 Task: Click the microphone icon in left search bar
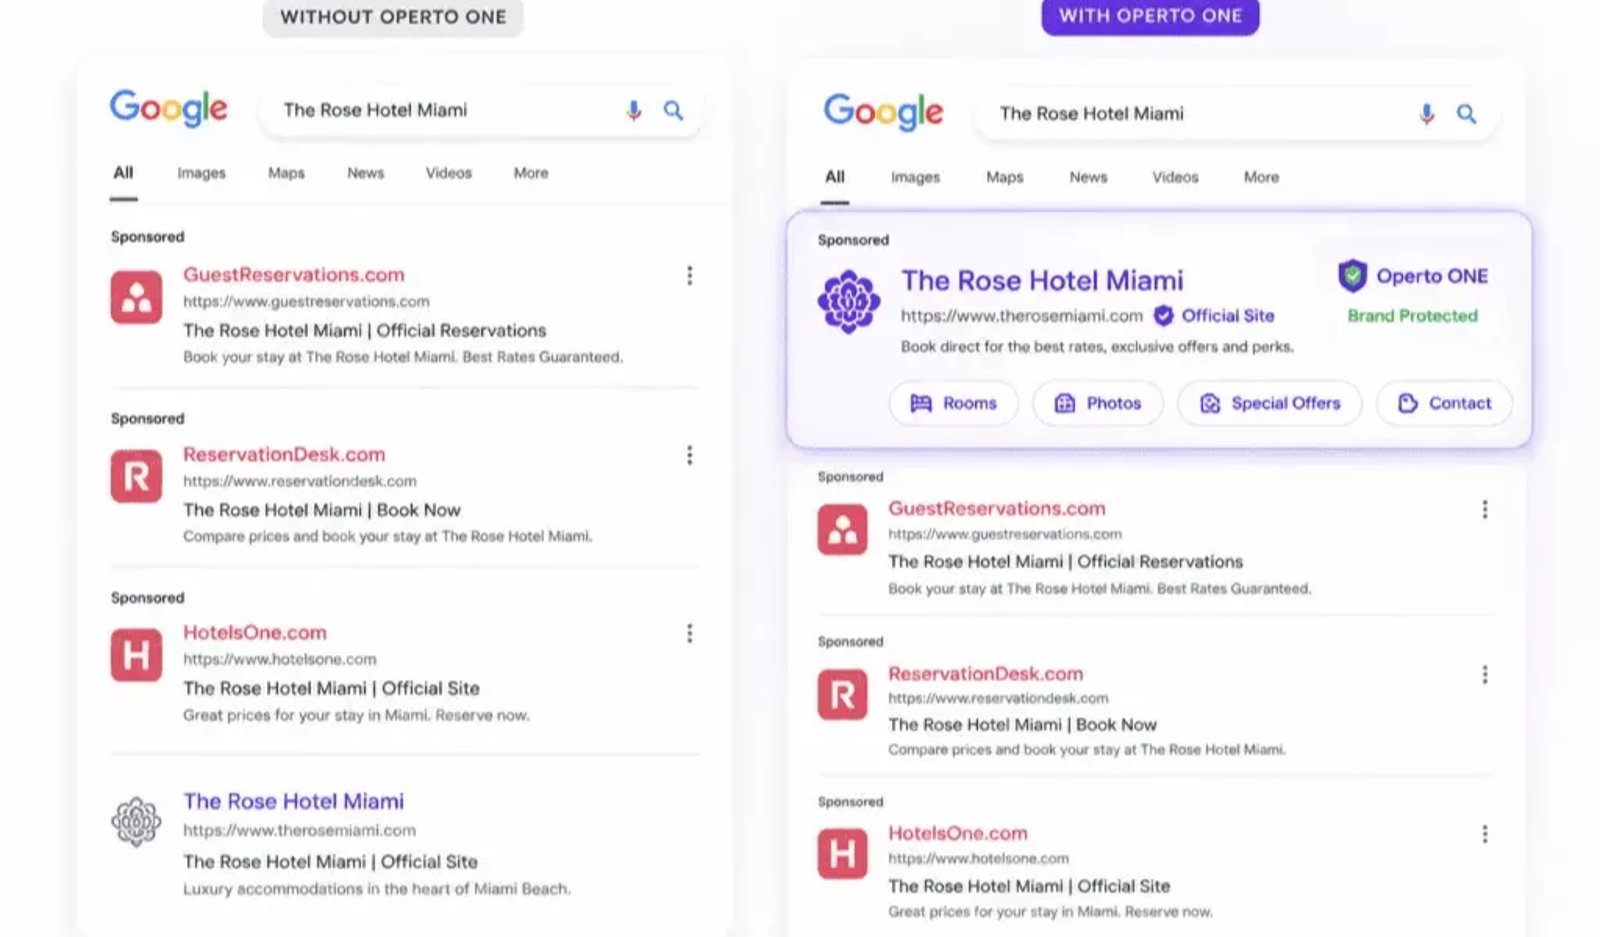click(x=633, y=110)
